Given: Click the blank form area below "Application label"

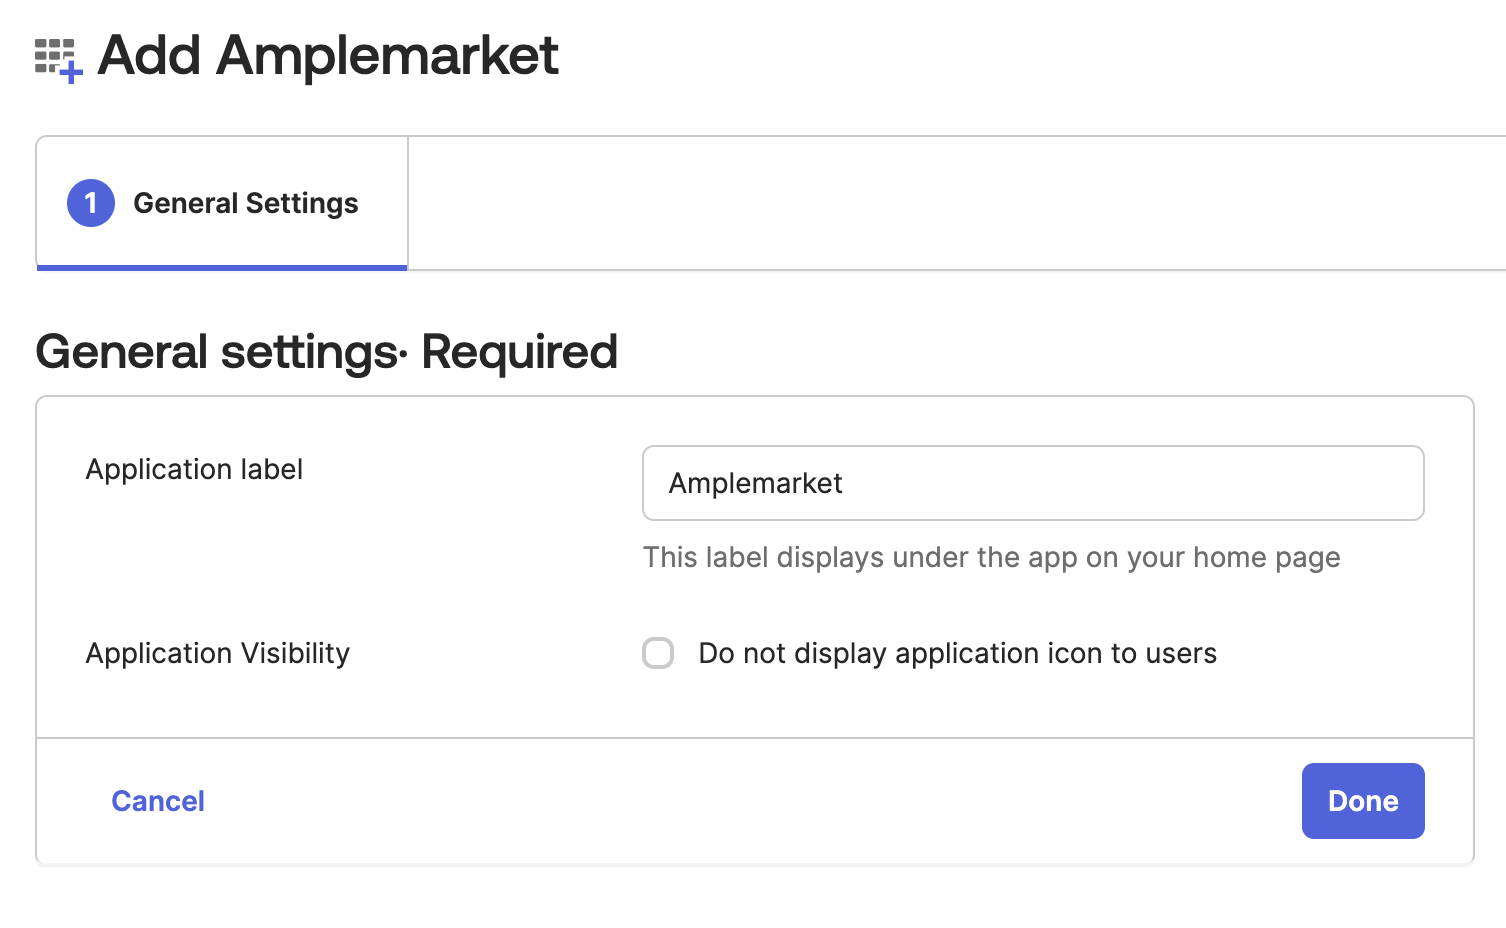Looking at the screenshot, I should pyautogui.click(x=300, y=560).
